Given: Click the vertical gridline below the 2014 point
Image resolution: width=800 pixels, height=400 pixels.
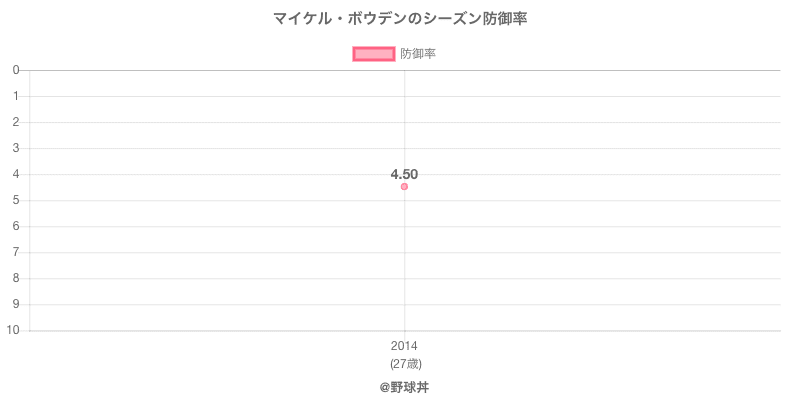Looking at the screenshot, I should (x=404, y=260).
